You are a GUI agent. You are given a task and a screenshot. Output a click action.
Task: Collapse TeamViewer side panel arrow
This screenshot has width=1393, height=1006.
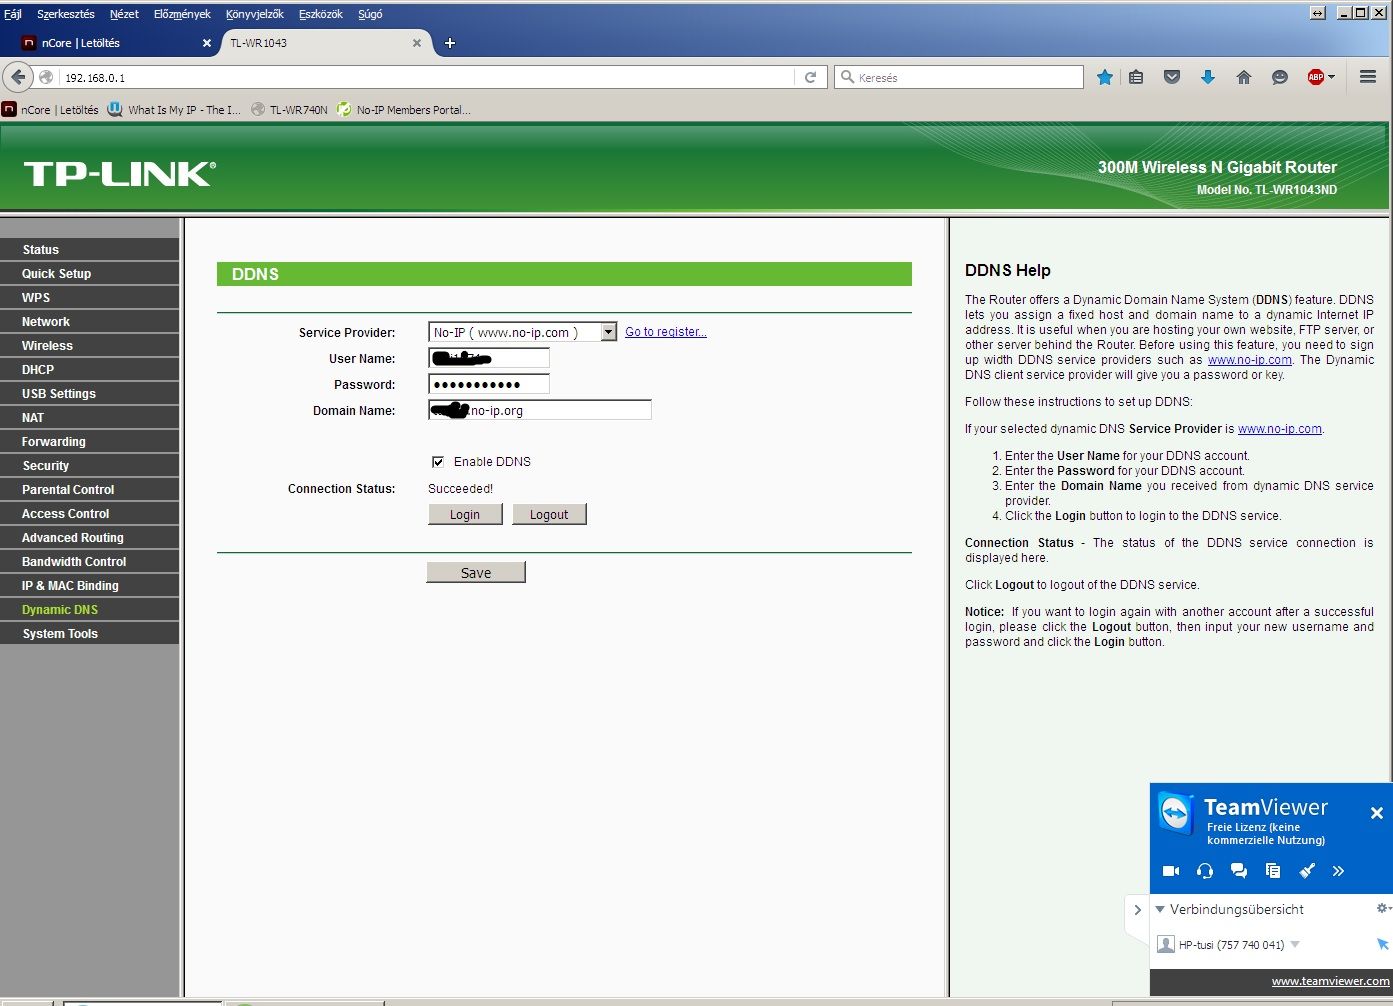point(1137,910)
